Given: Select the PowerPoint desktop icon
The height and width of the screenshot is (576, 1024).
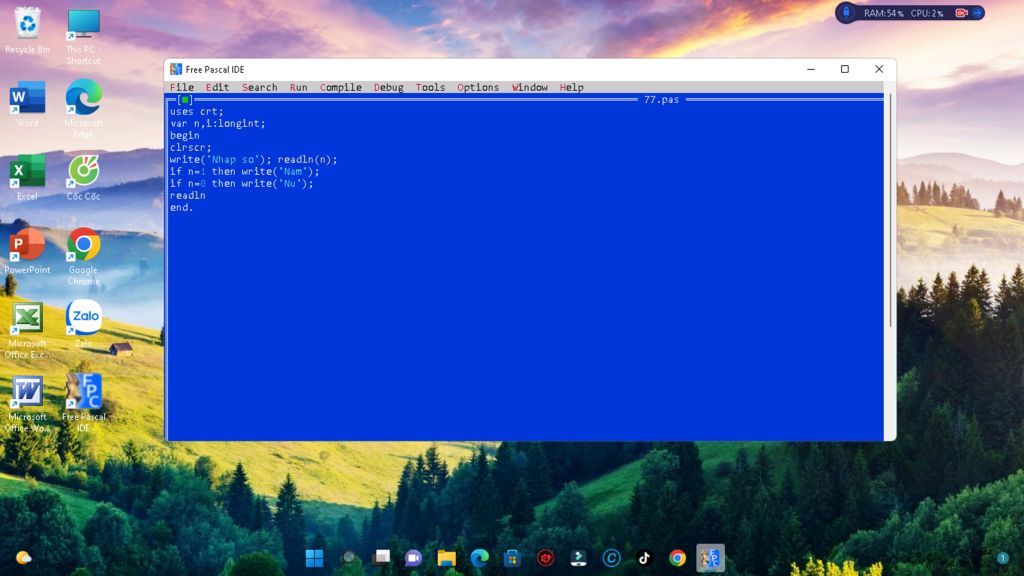Looking at the screenshot, I should tap(27, 251).
